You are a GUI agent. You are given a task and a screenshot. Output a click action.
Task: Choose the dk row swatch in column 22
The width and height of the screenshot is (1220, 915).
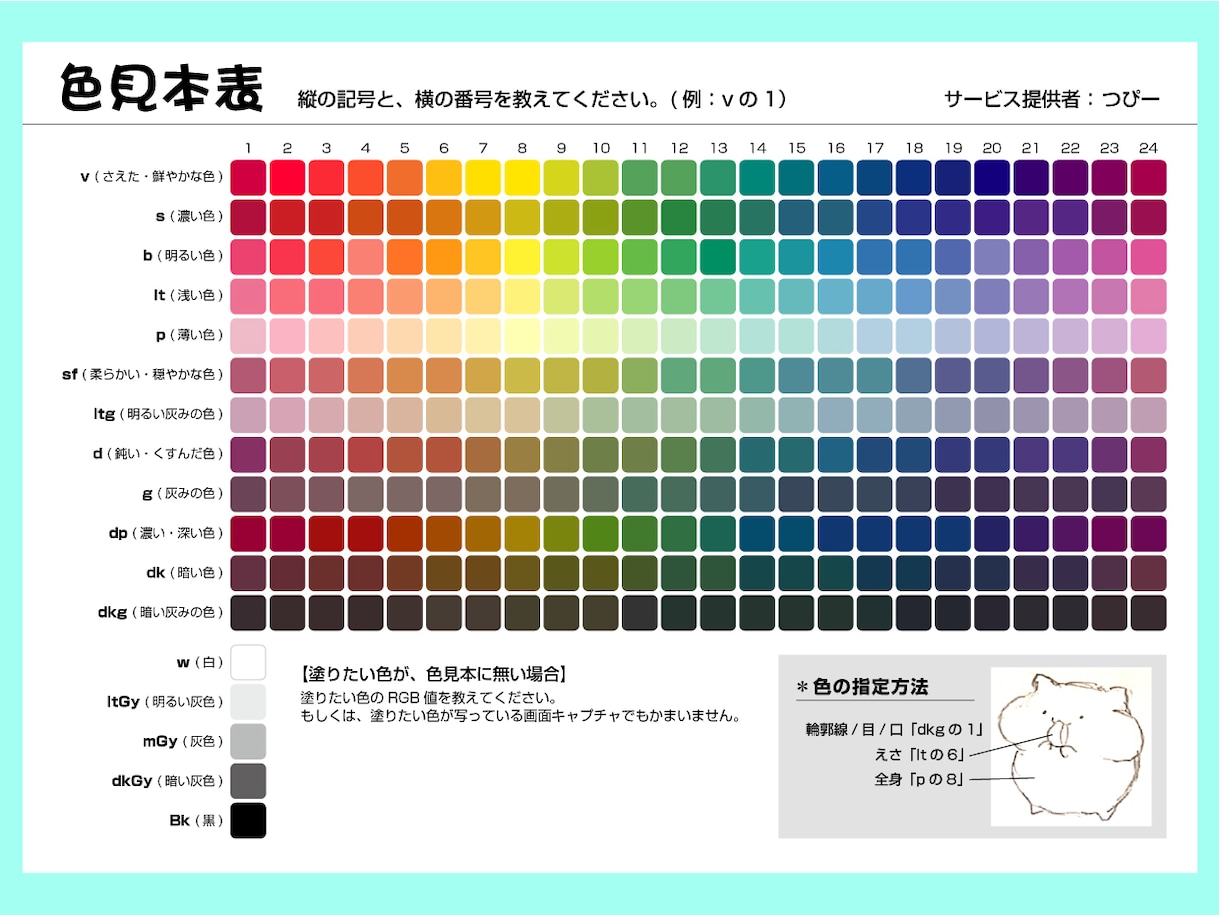point(1070,573)
